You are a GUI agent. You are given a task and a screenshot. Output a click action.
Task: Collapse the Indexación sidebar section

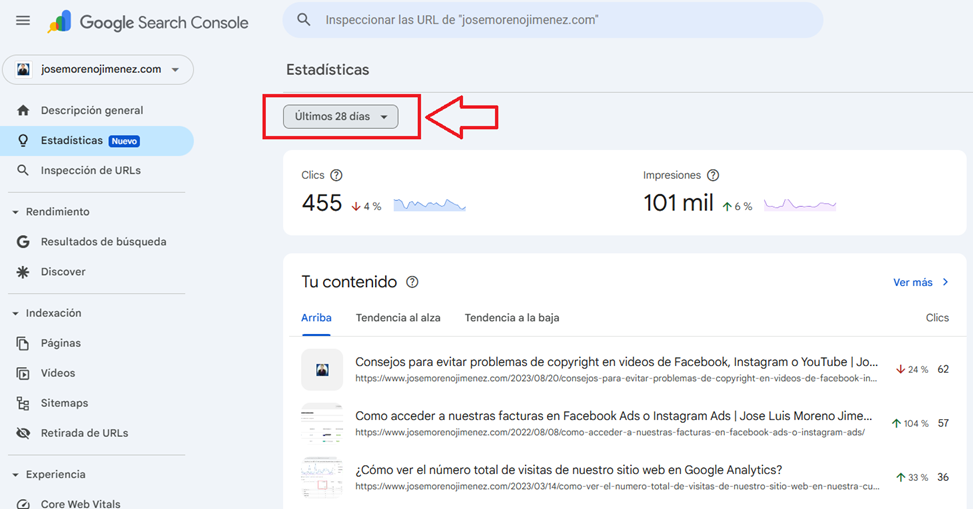click(16, 313)
